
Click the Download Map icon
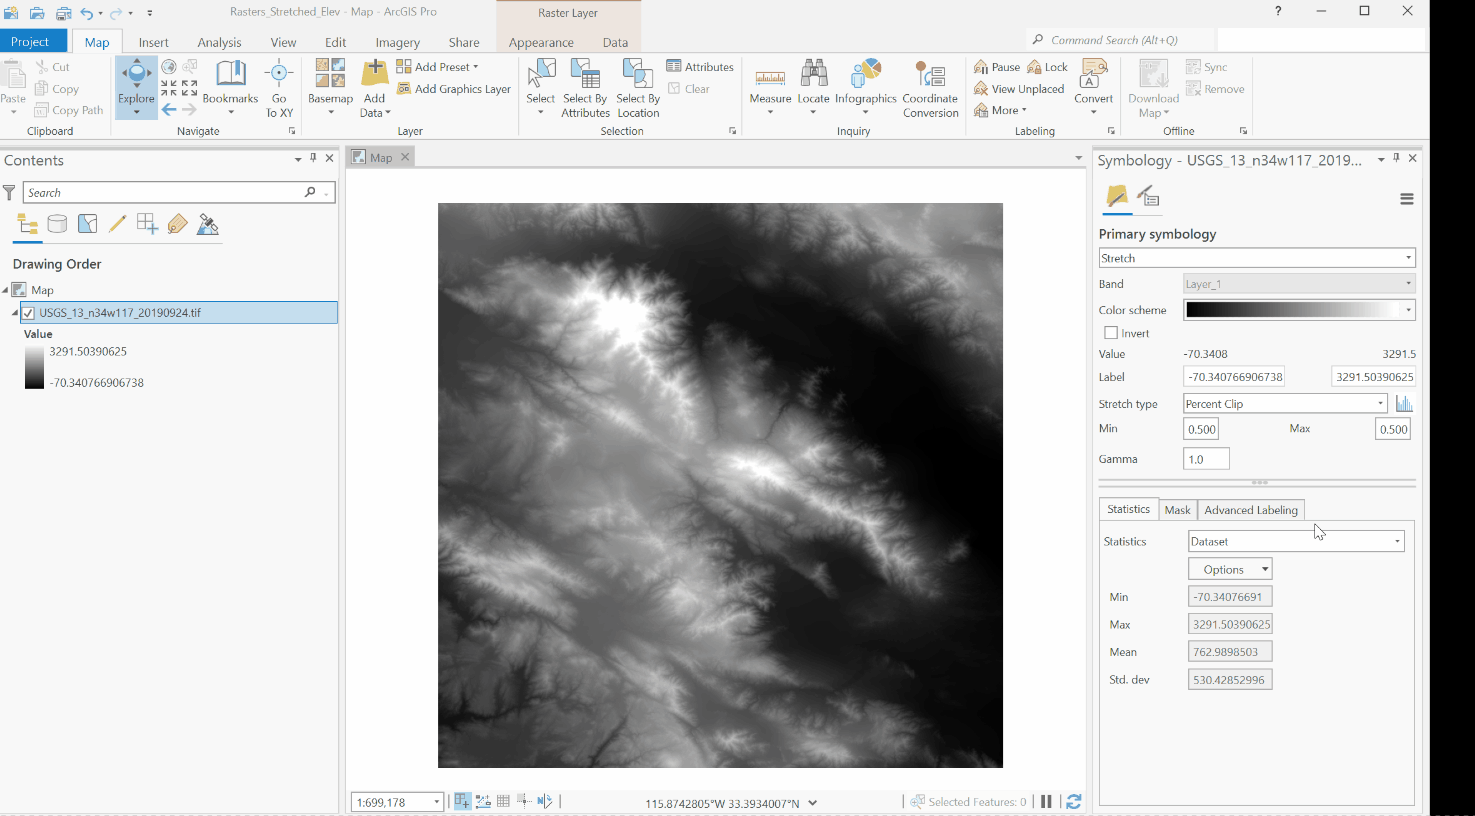(x=1153, y=74)
